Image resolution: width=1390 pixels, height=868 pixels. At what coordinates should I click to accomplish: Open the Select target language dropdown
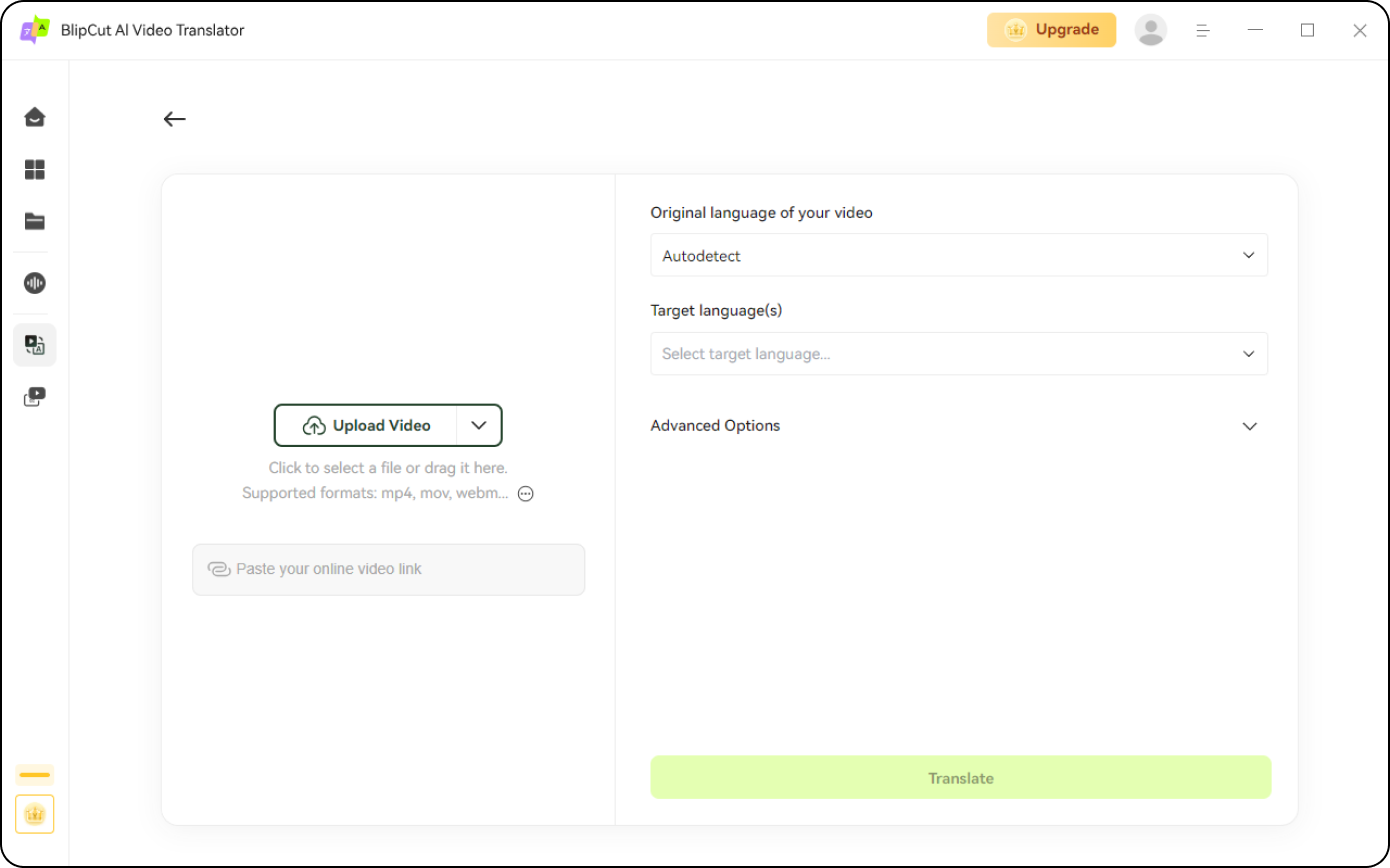coord(958,354)
